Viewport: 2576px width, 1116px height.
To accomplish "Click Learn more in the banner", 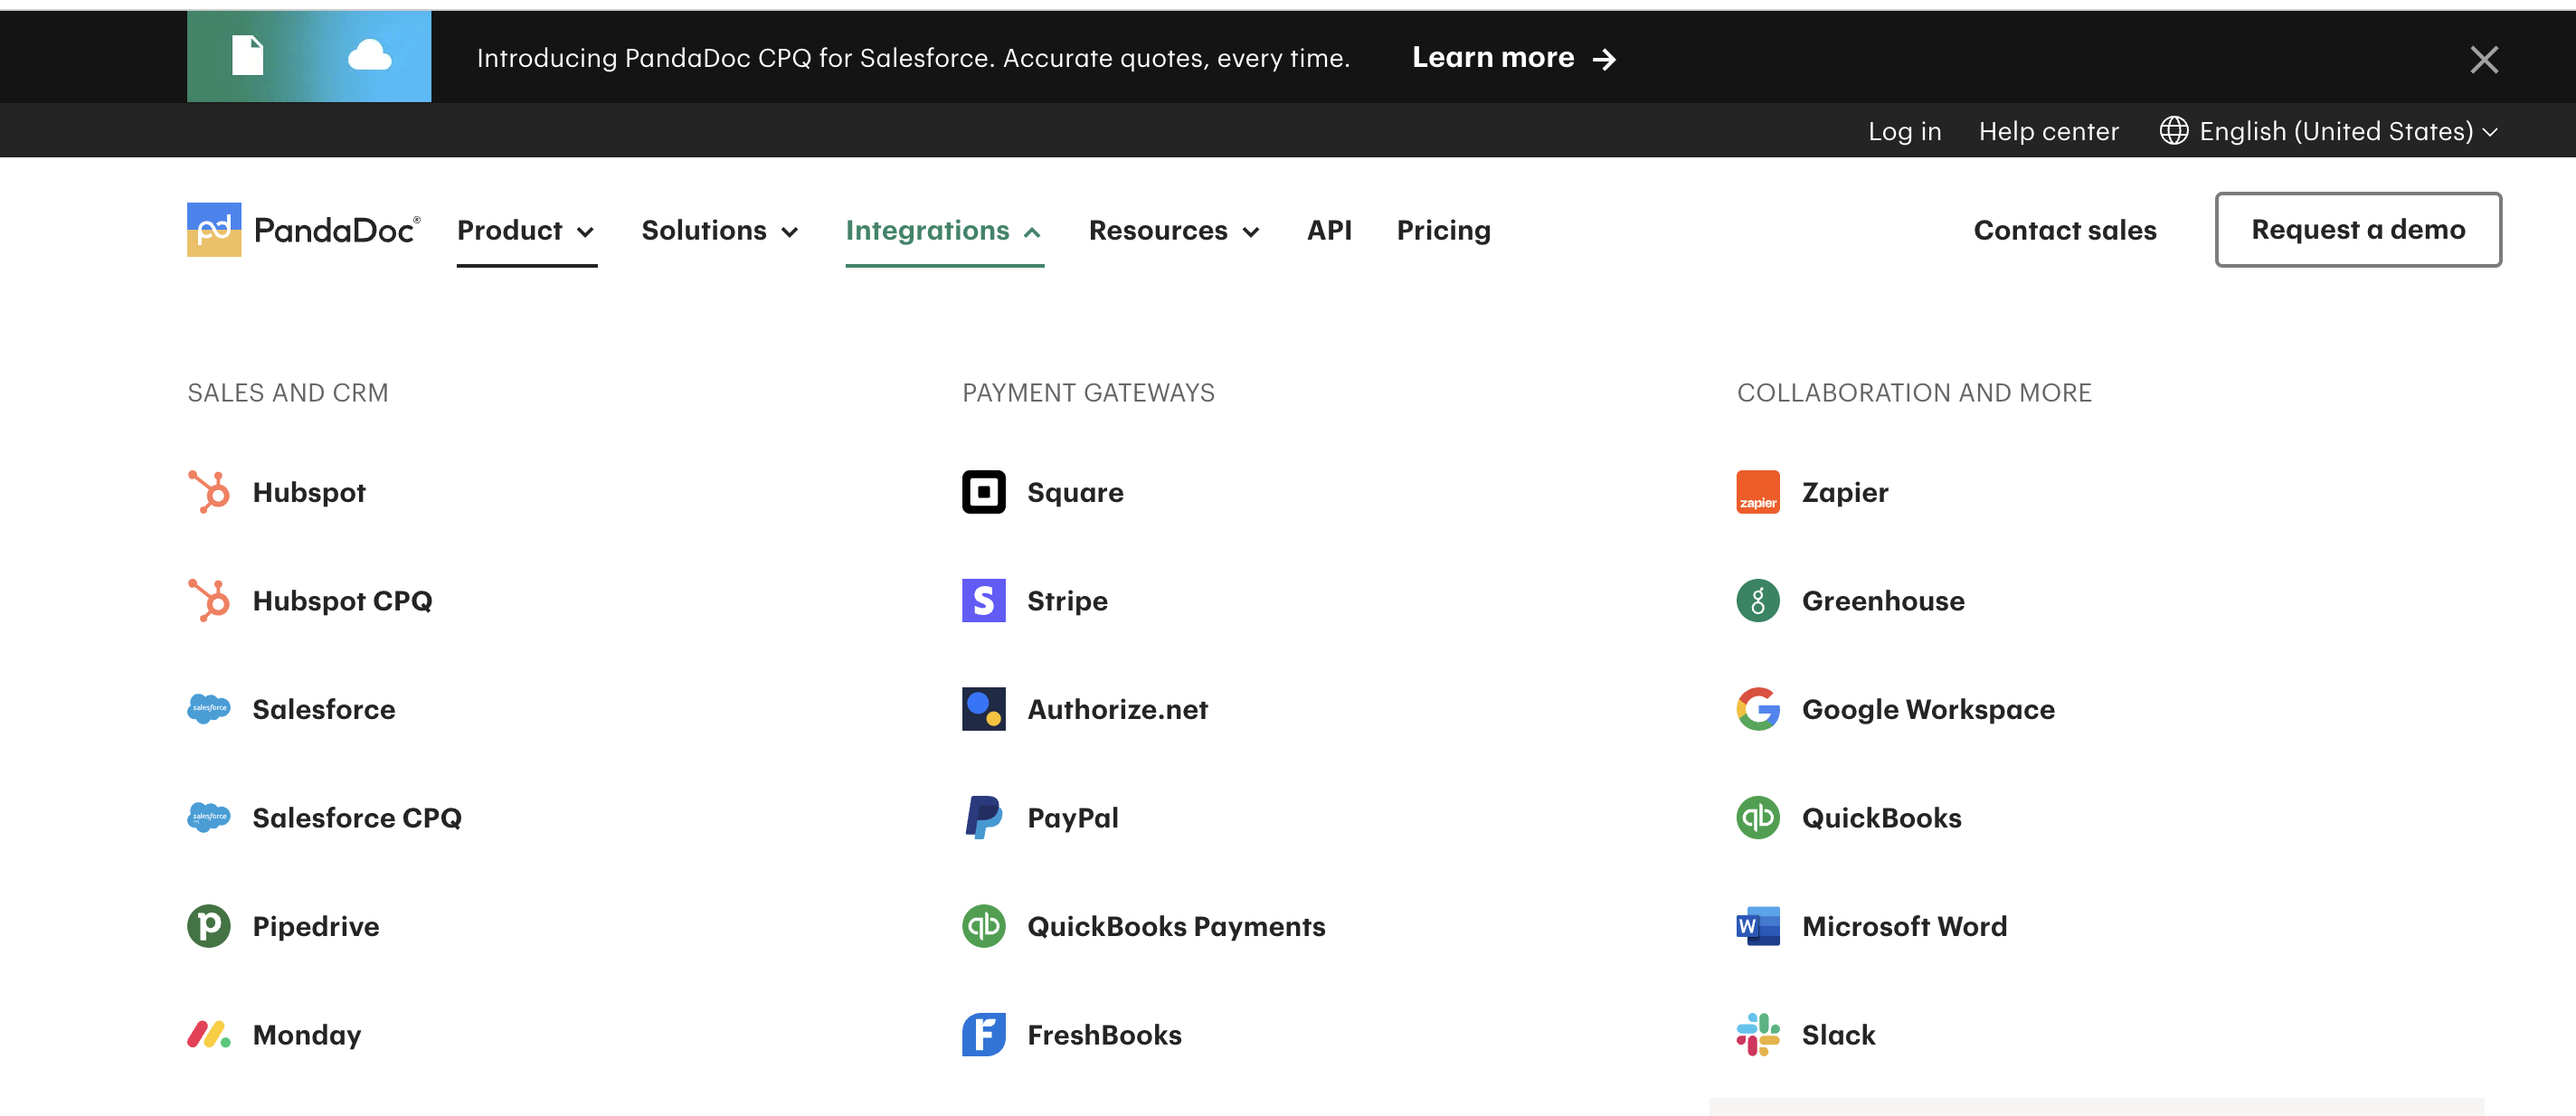I will pos(1493,58).
